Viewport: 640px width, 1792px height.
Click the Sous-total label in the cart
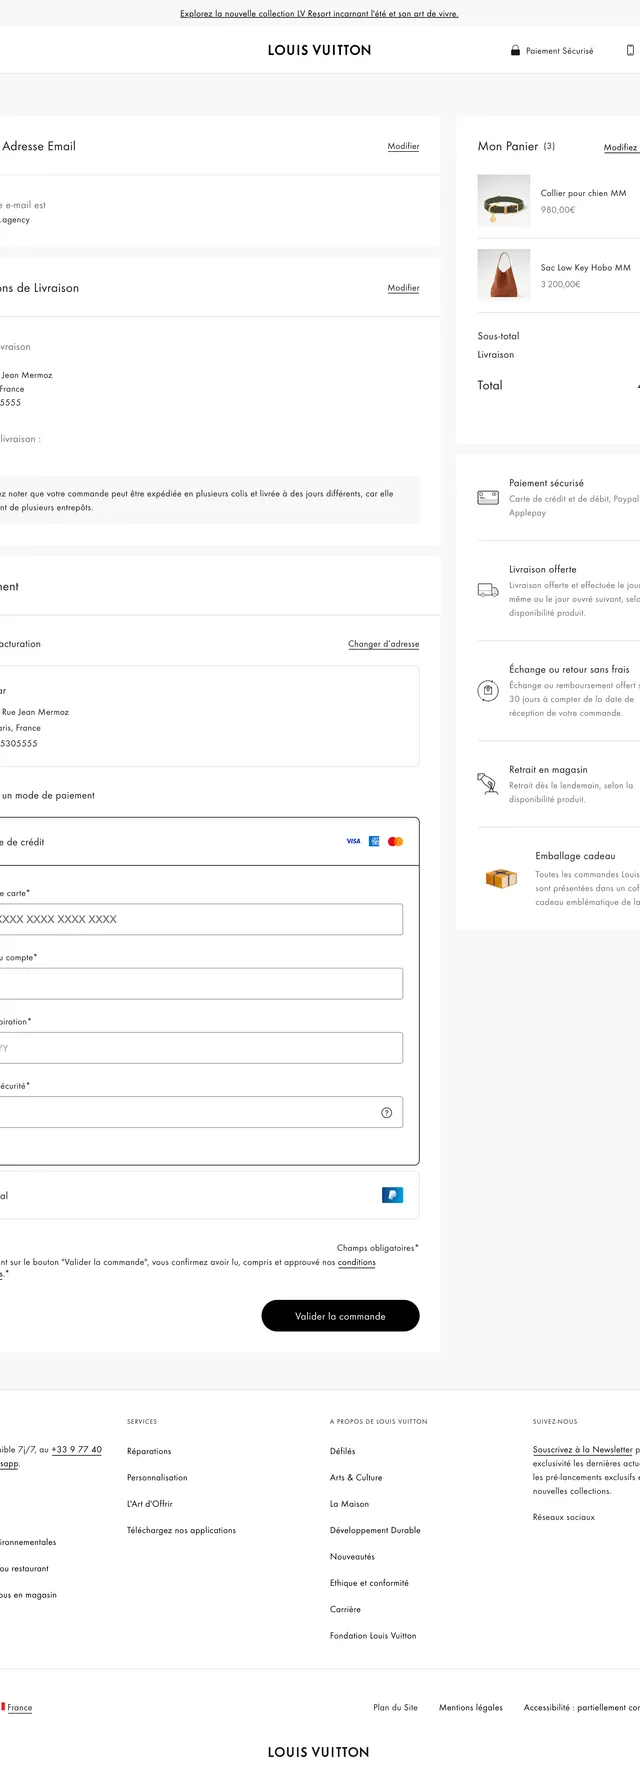pyautogui.click(x=499, y=336)
